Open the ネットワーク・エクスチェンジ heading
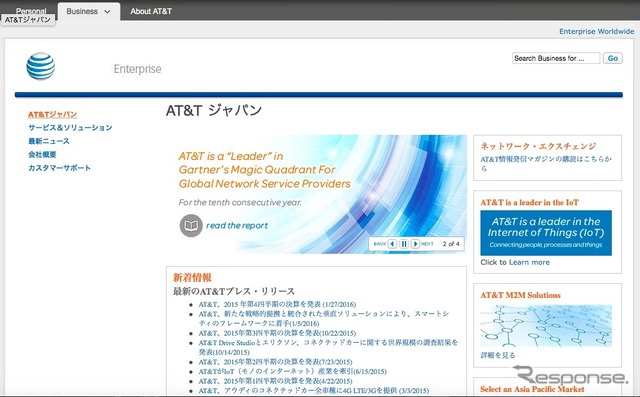This screenshot has width=640, height=397. pos(538,146)
